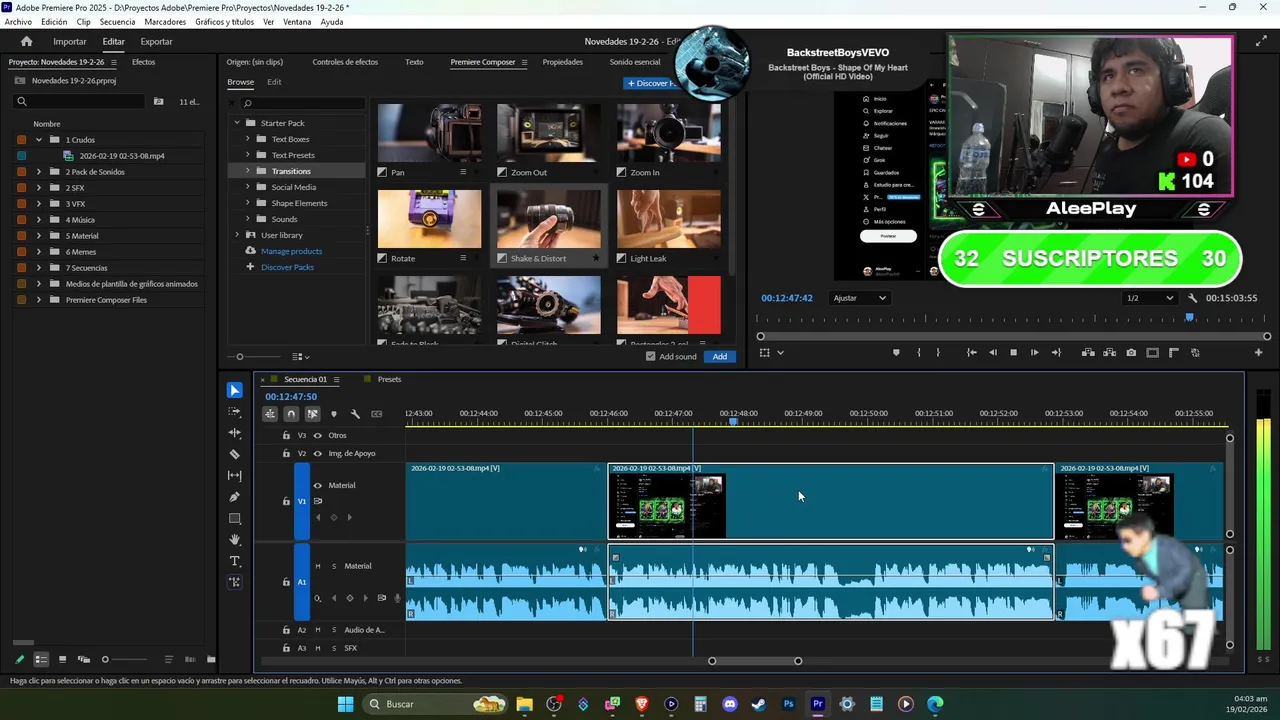Select the Rectangle tool
This screenshot has width=1280, height=720.
click(234, 518)
